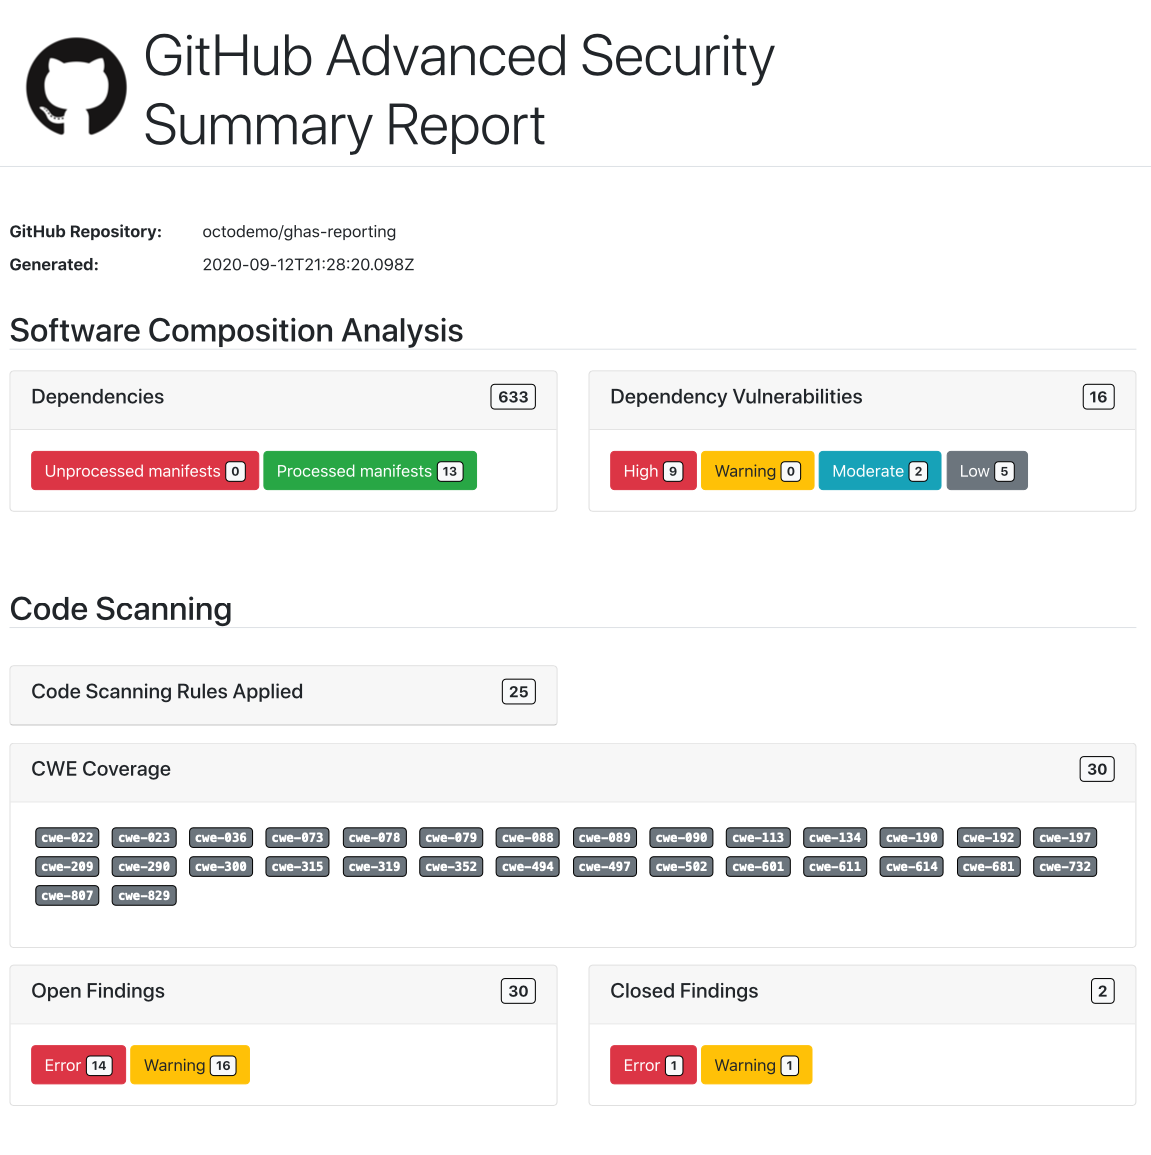Image resolution: width=1151 pixels, height=1155 pixels.
Task: Click the Moderate vulnerabilities teal badge
Action: click(x=880, y=471)
